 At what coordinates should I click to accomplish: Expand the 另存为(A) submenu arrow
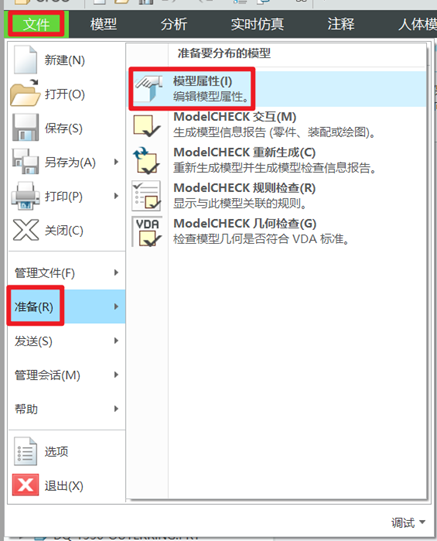click(116, 162)
